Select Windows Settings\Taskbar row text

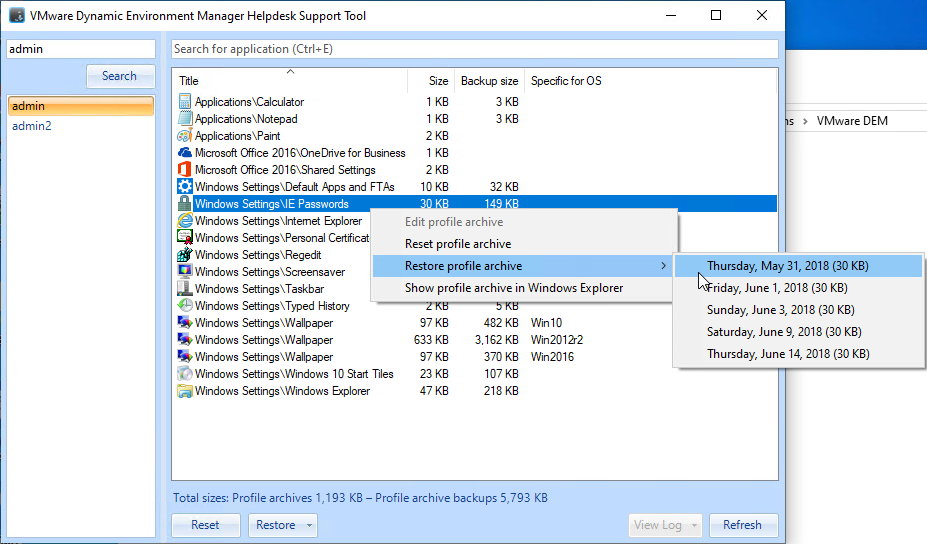[x=260, y=289]
